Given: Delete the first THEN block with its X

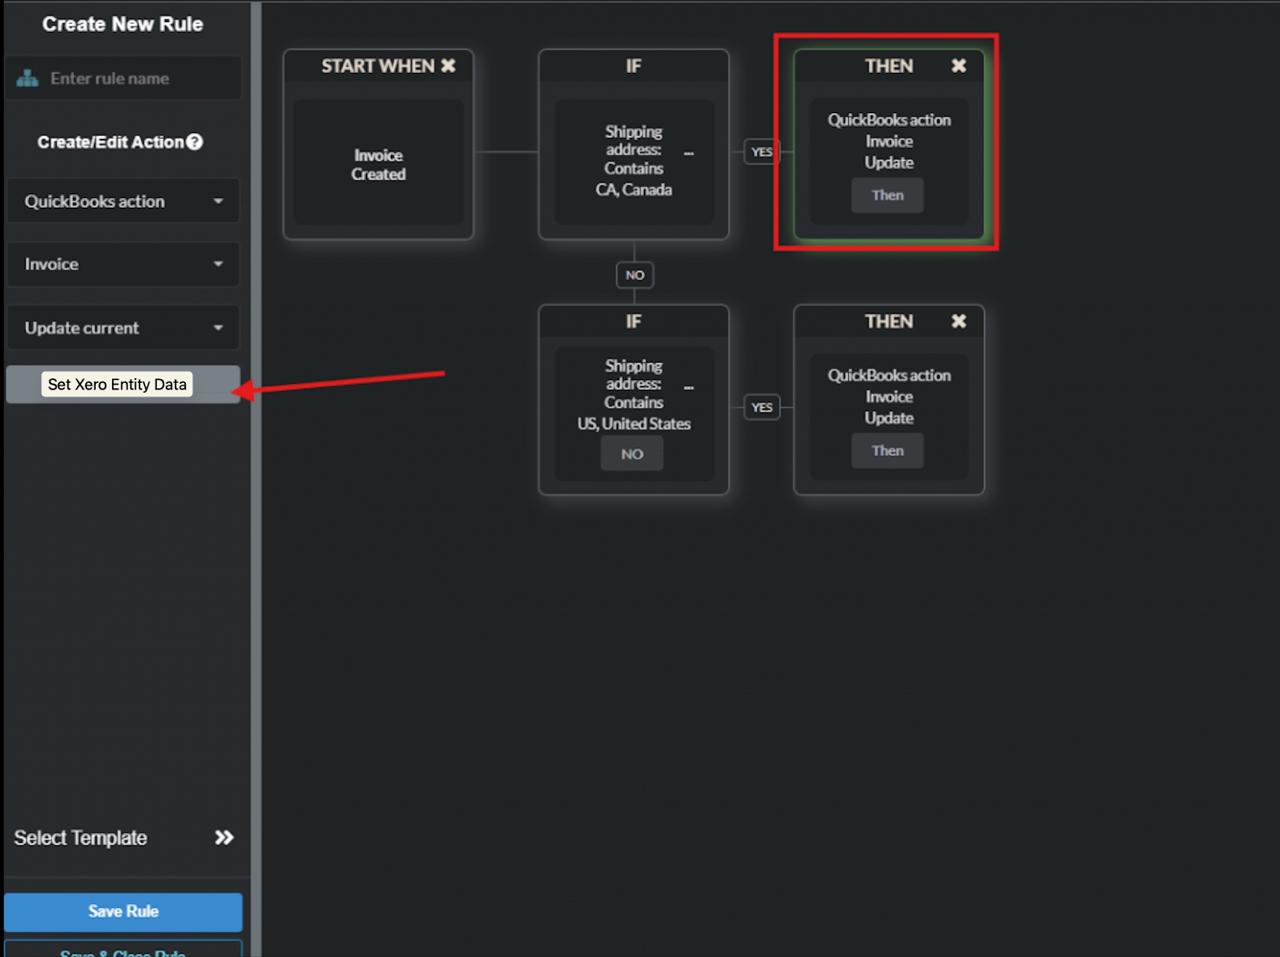Looking at the screenshot, I should click(x=959, y=66).
